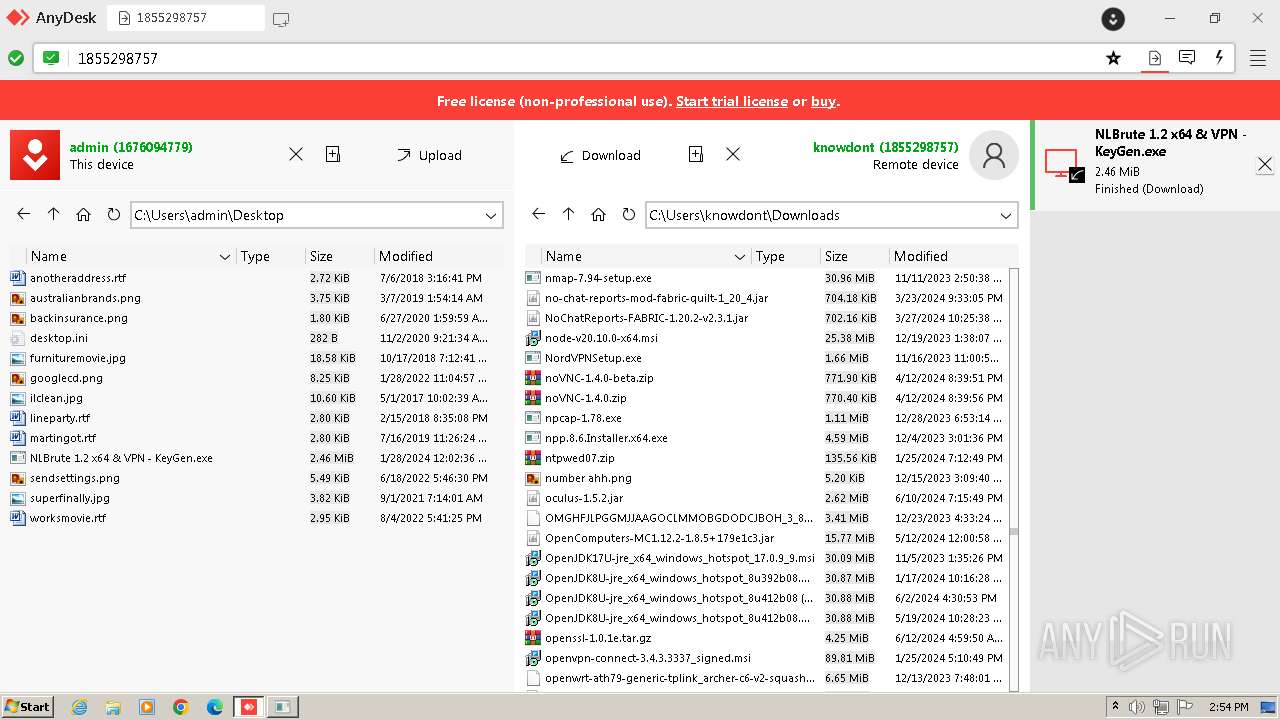
Task: Refresh the remote Downloads file listing
Action: click(628, 214)
